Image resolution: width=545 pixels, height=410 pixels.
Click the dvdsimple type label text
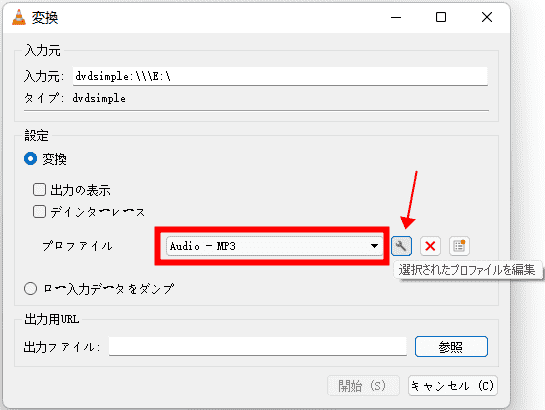99,98
